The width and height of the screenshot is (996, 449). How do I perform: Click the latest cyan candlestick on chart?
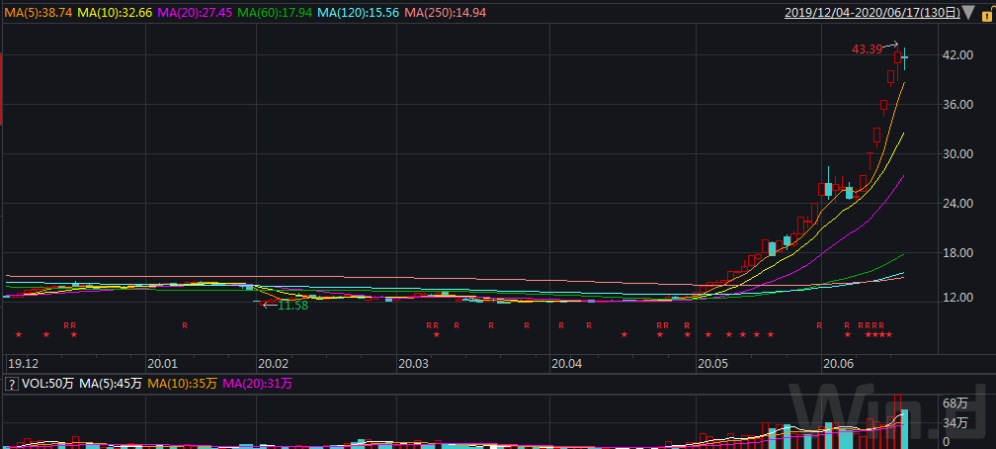coord(905,58)
